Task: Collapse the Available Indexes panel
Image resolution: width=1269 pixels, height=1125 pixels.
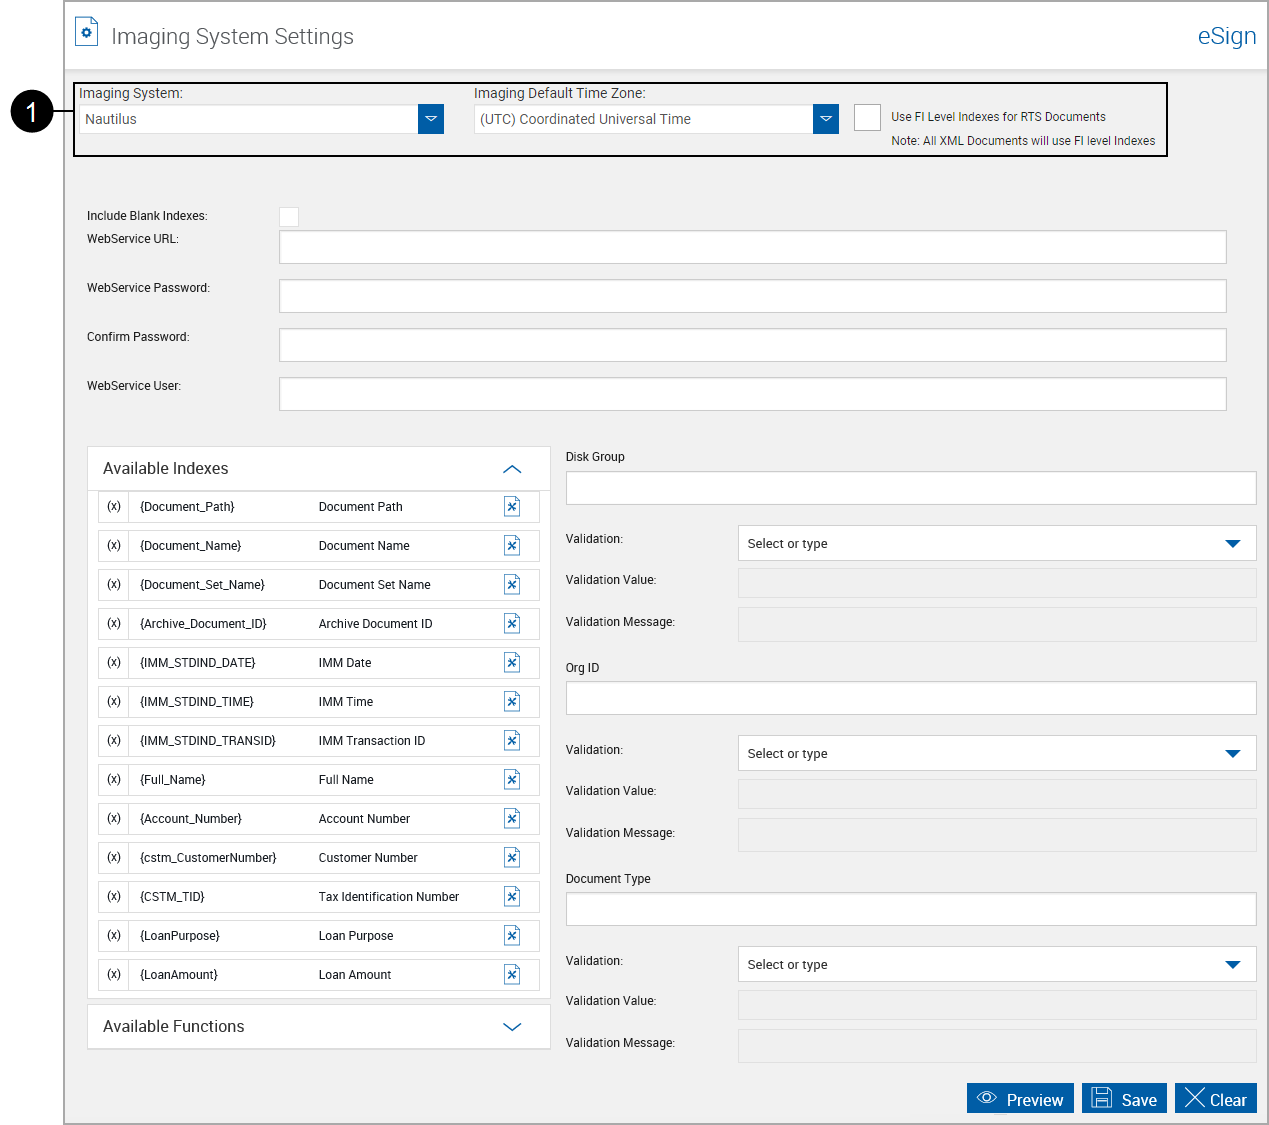Action: (512, 469)
